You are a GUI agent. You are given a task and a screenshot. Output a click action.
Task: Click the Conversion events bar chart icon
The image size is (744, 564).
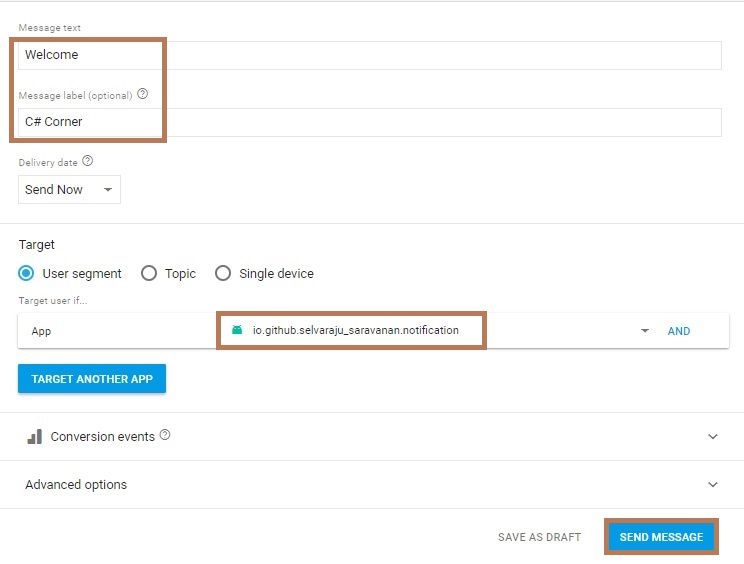pos(34,437)
